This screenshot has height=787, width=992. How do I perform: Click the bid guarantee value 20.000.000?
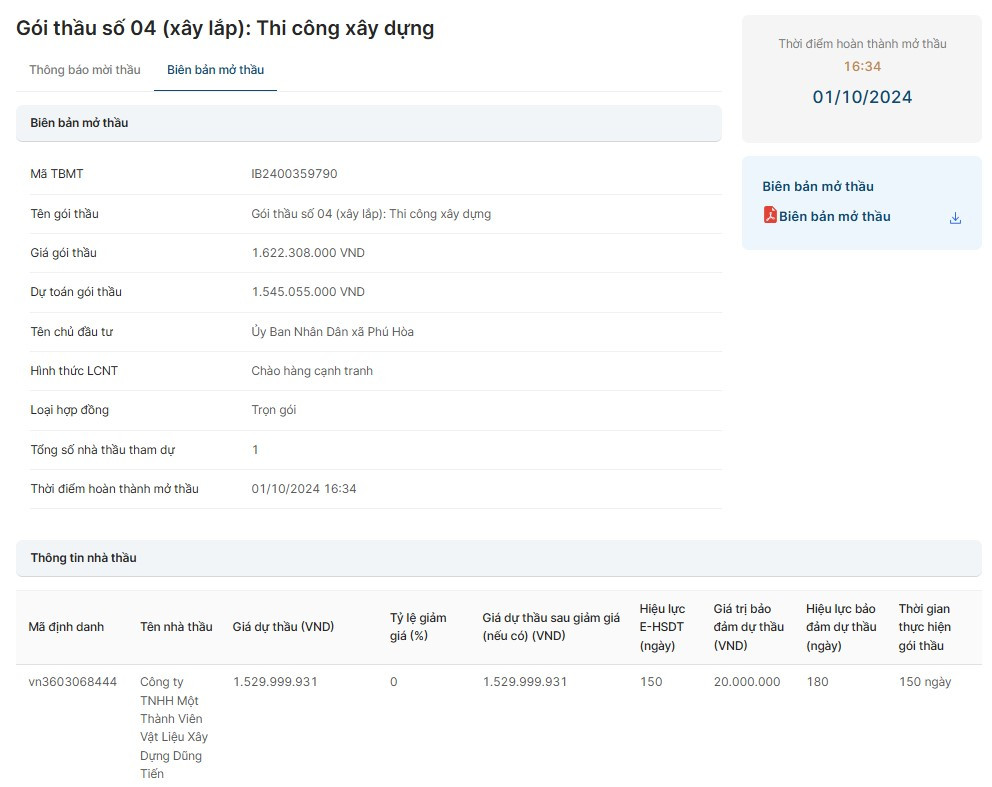747,682
